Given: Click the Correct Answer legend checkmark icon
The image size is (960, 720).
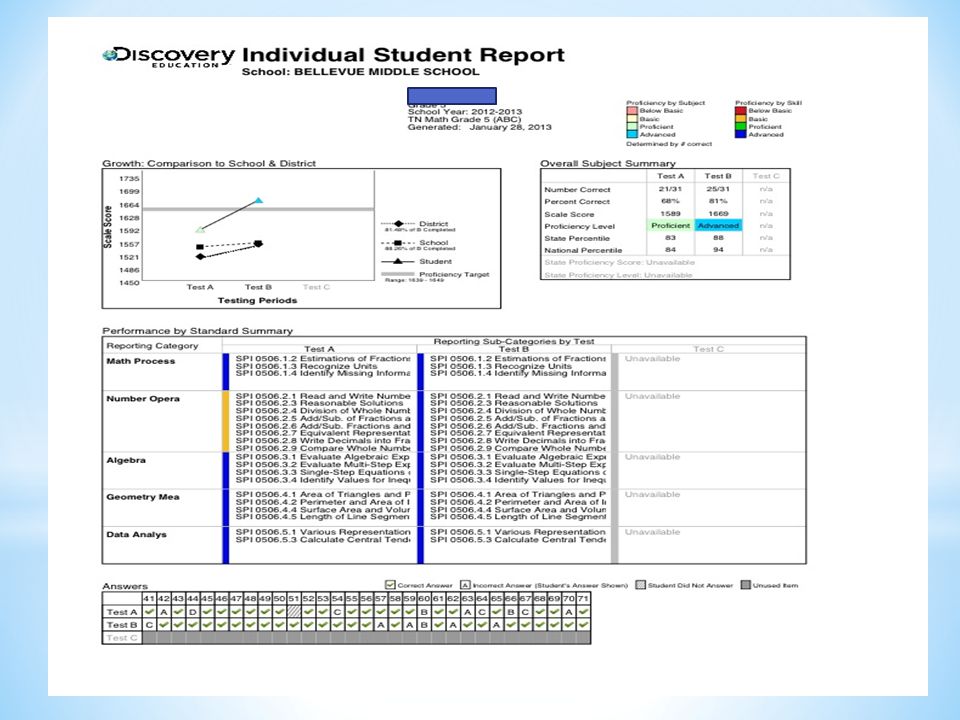Looking at the screenshot, I should (x=390, y=585).
